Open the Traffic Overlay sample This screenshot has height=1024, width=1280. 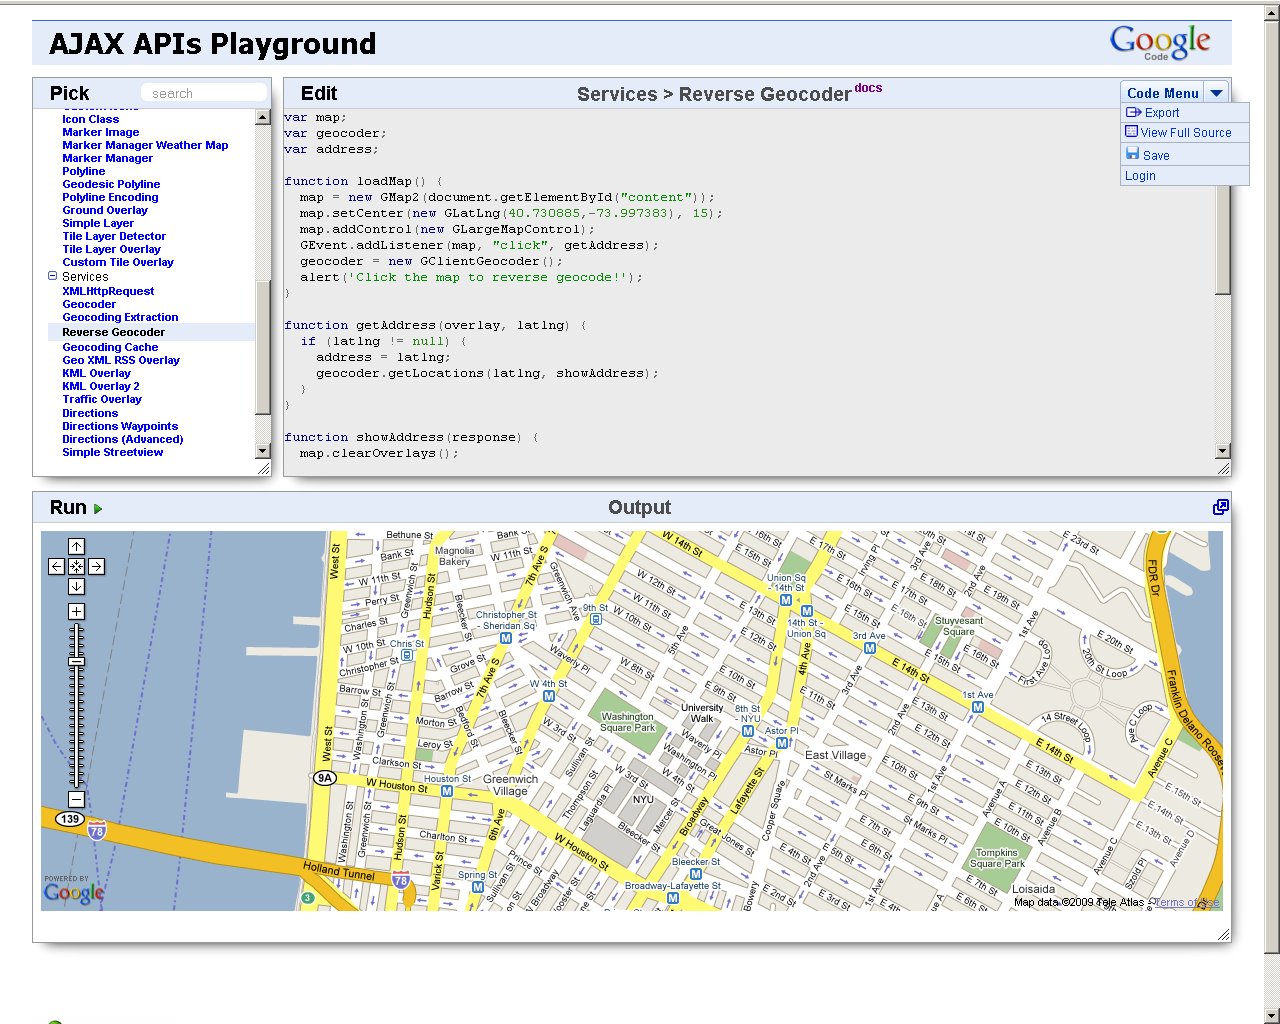coord(102,399)
